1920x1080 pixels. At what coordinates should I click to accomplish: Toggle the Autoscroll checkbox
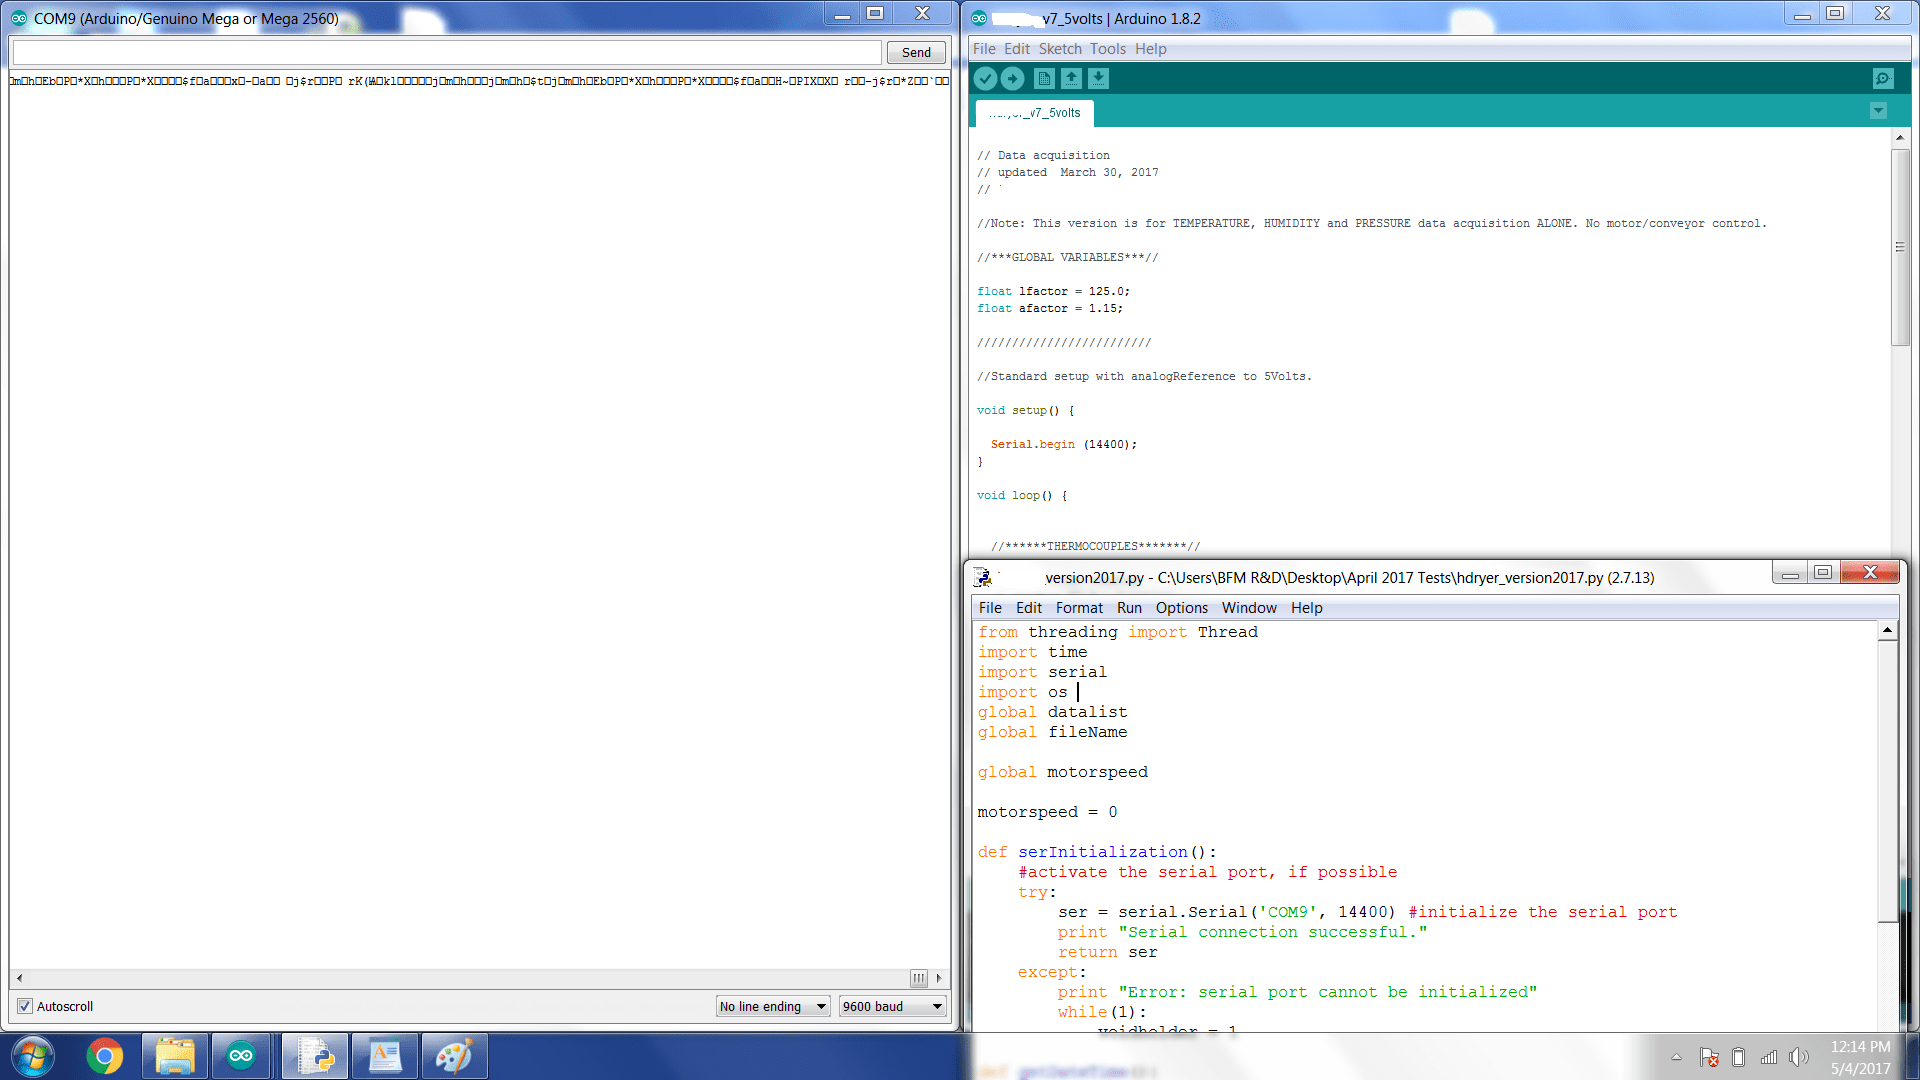click(x=25, y=1006)
